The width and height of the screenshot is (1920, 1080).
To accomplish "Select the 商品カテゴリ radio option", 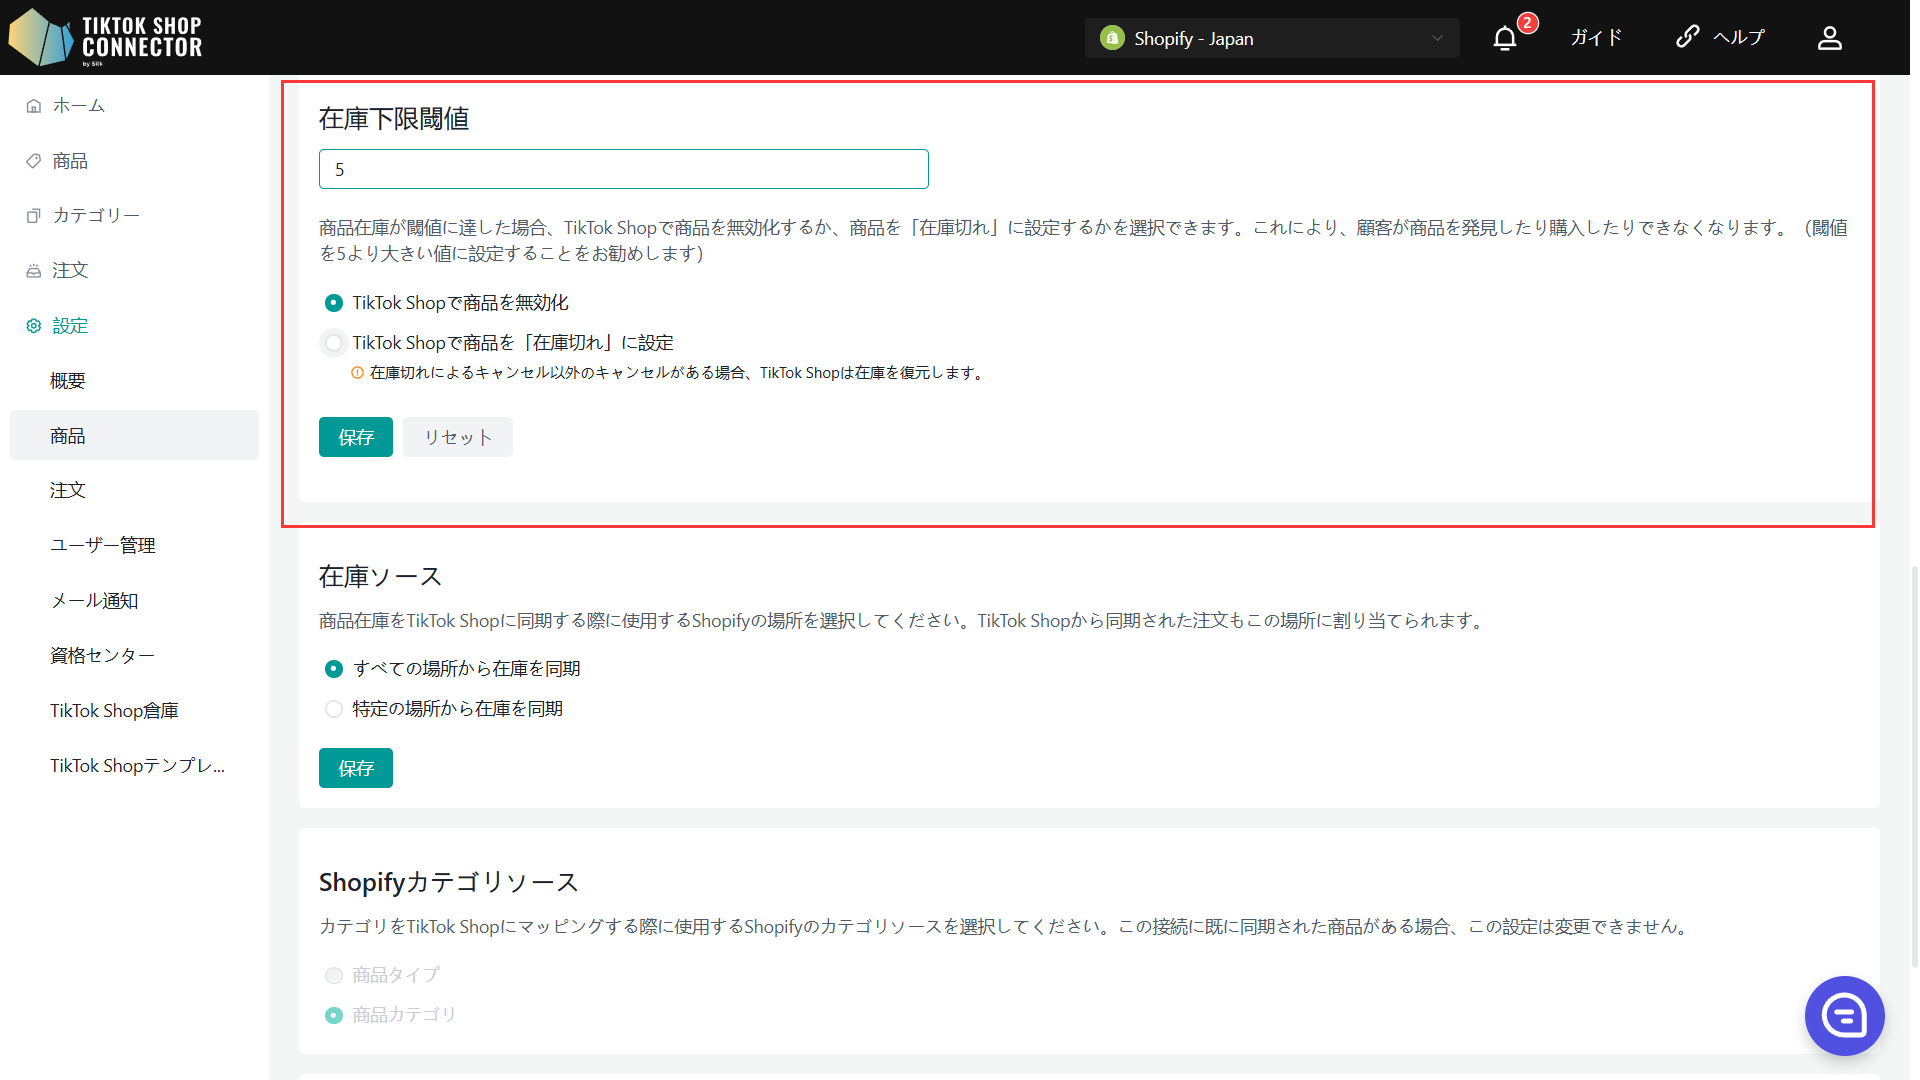I will pos(334,1015).
